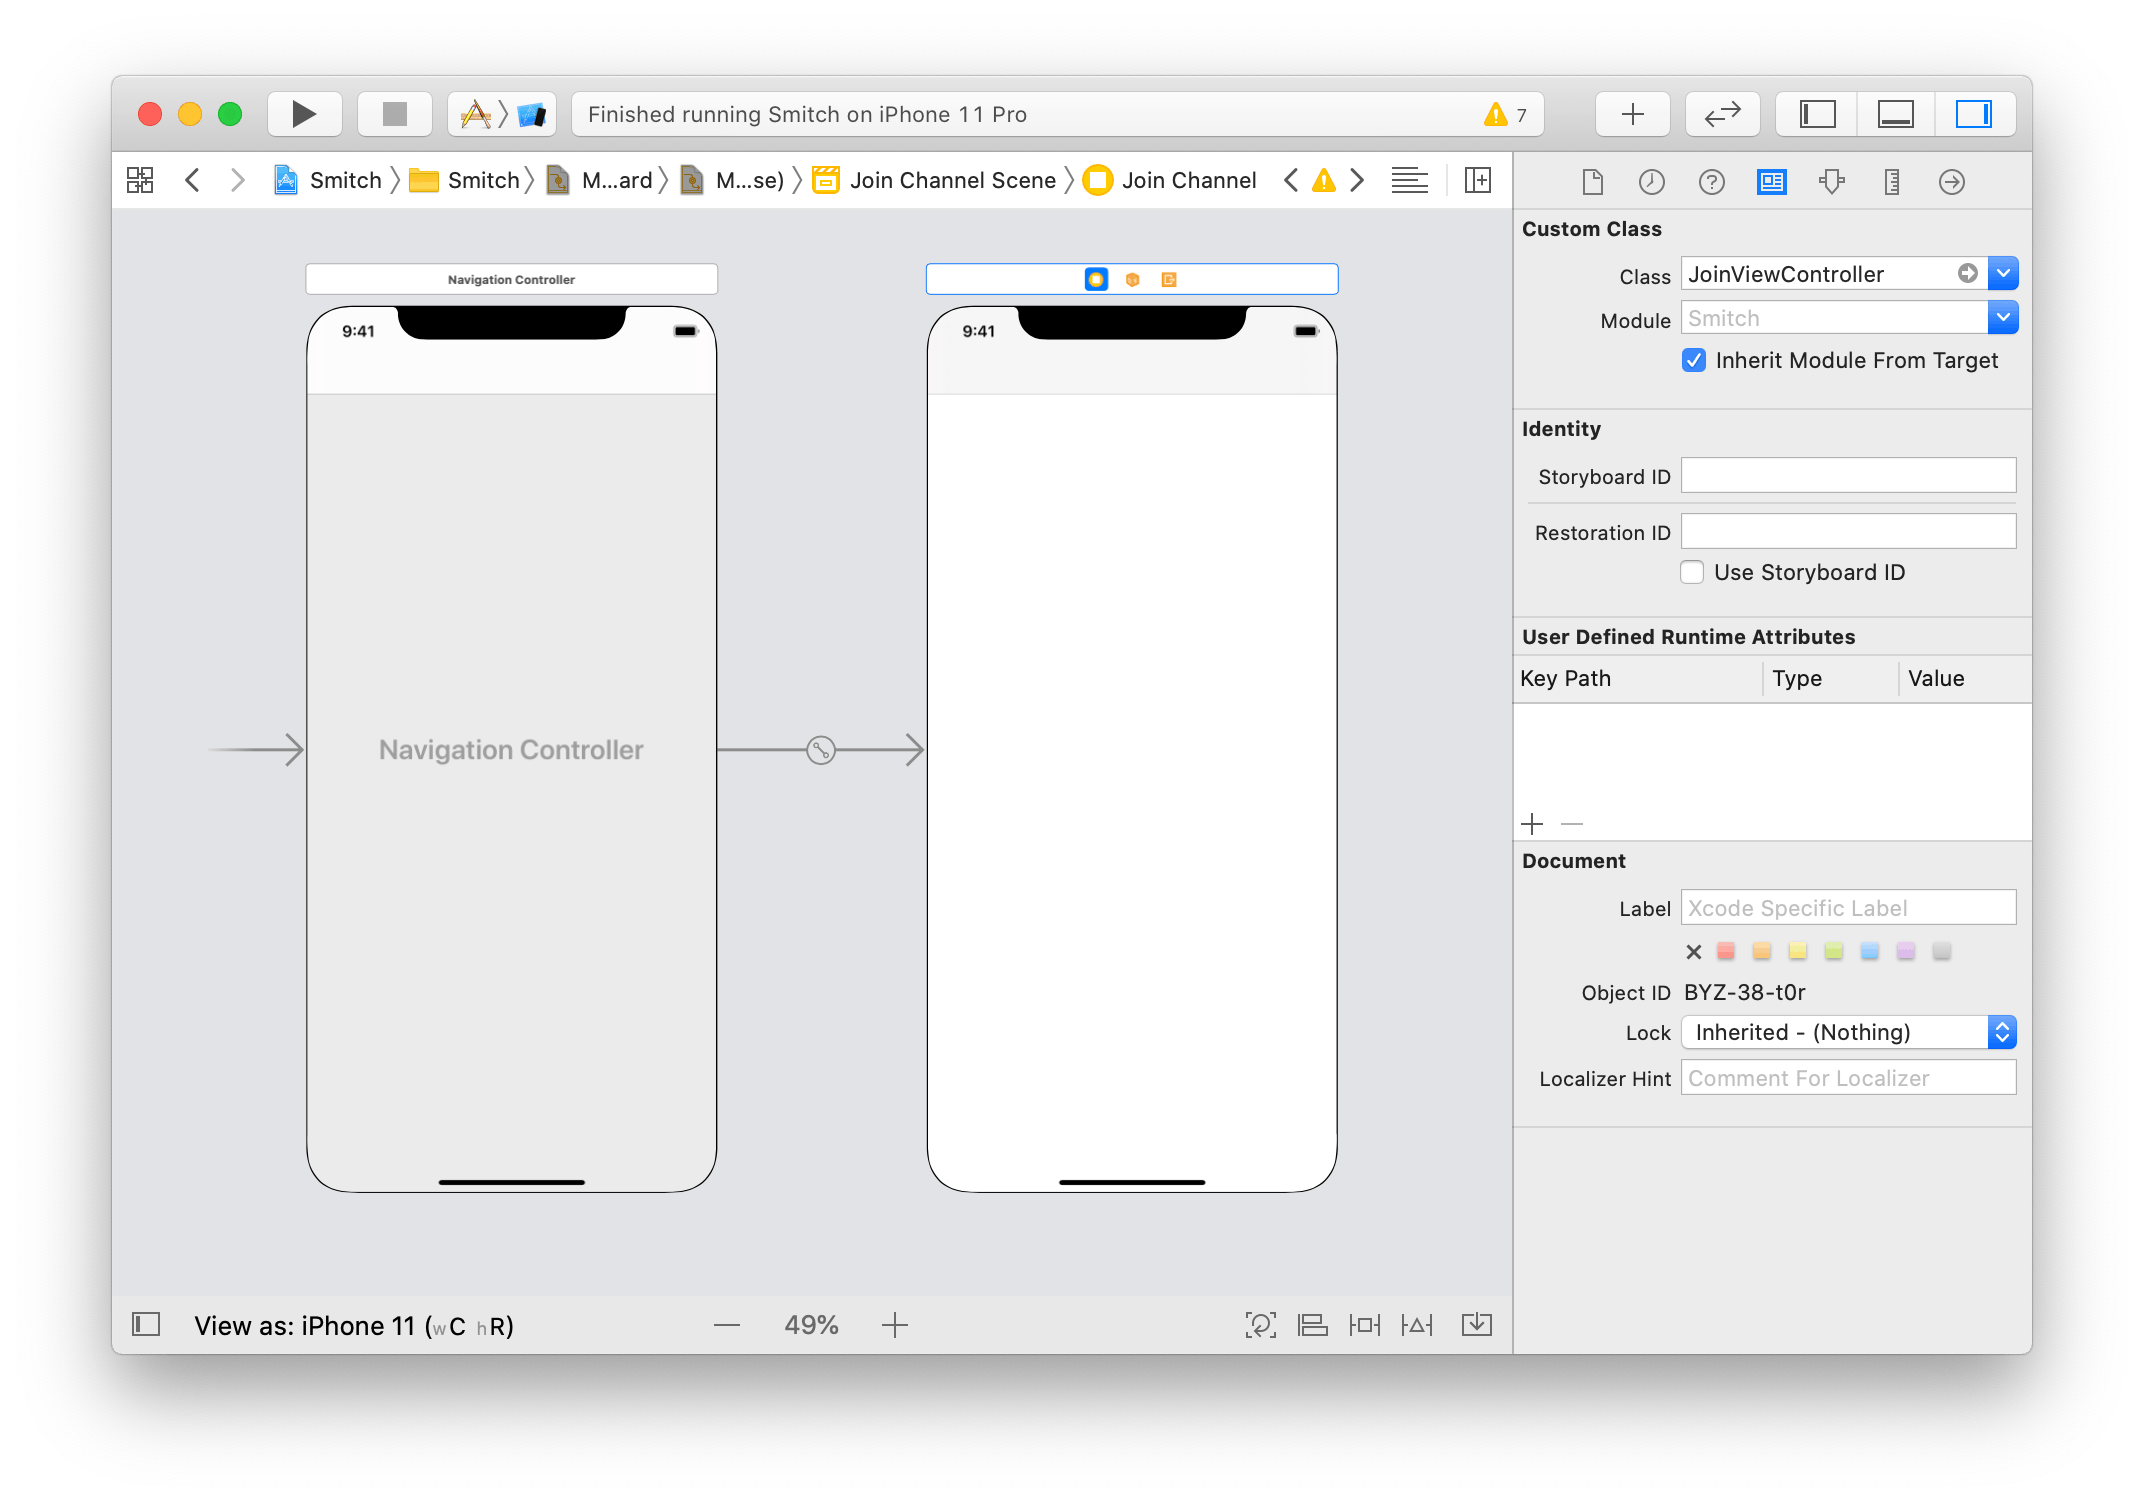2144x1502 pixels.
Task: Click the Embed In button
Action: pyautogui.click(x=1476, y=1325)
